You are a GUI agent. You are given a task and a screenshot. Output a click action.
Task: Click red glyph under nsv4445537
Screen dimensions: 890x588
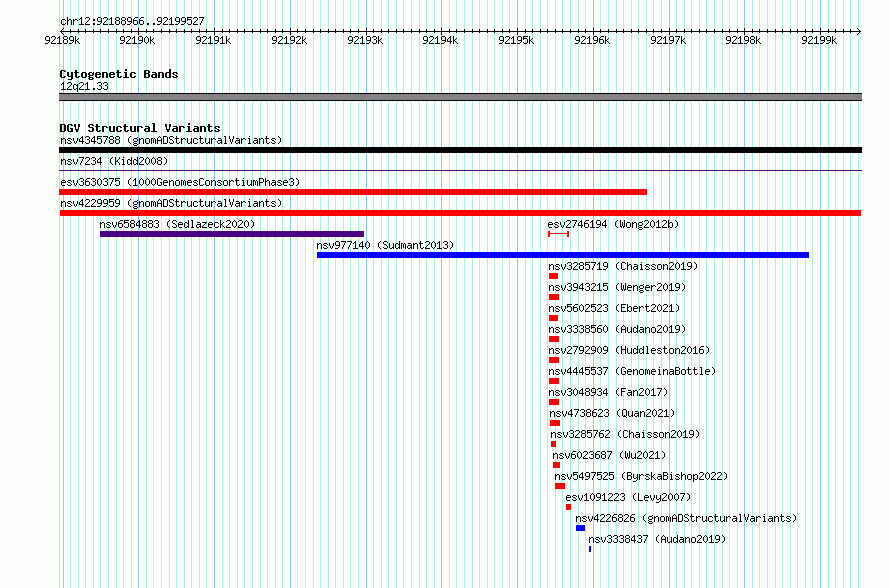tap(554, 381)
